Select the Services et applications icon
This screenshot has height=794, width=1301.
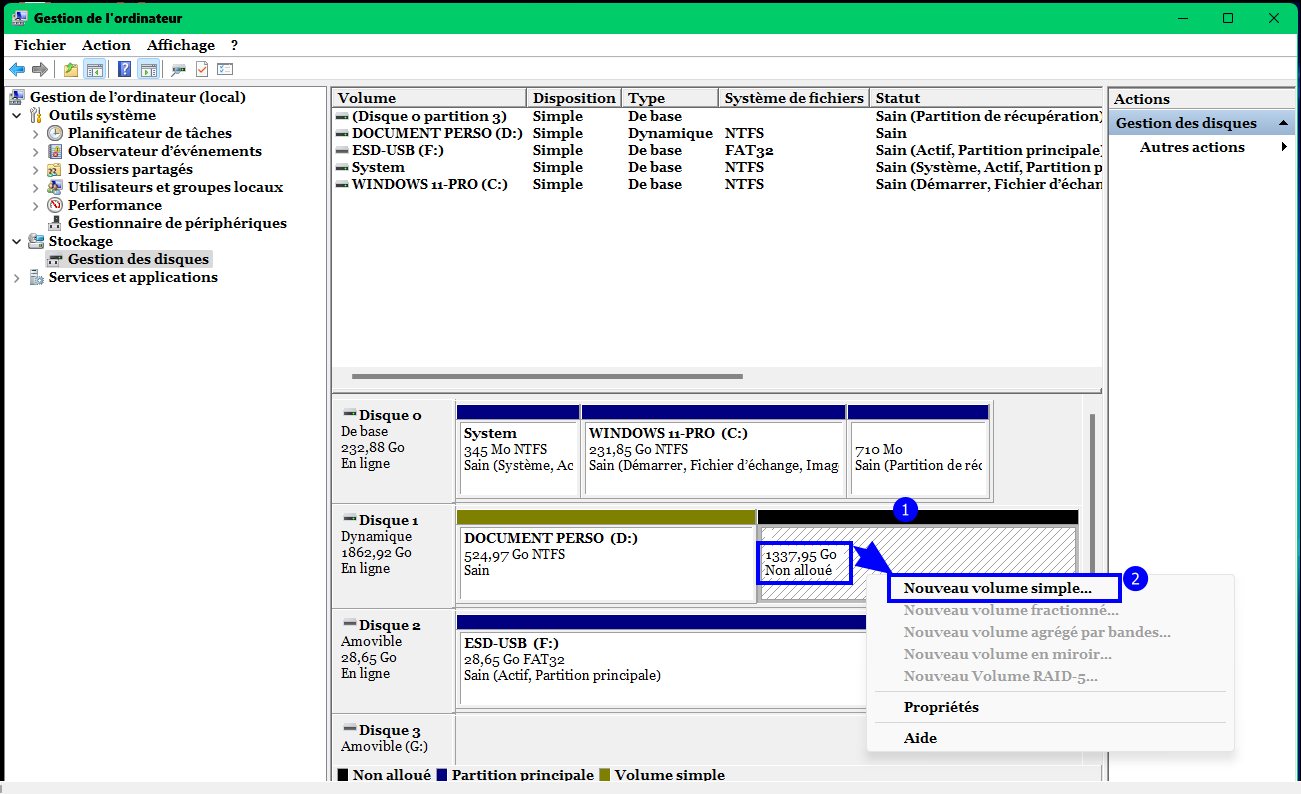37,277
